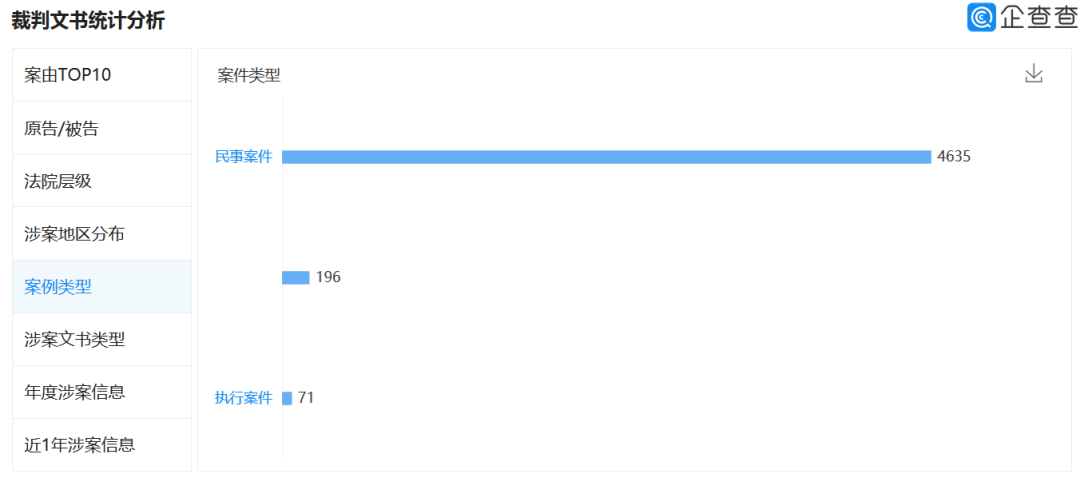Select the 法院层级 tab
Image resolution: width=1080 pixels, height=478 pixels.
pyautogui.click(x=58, y=181)
